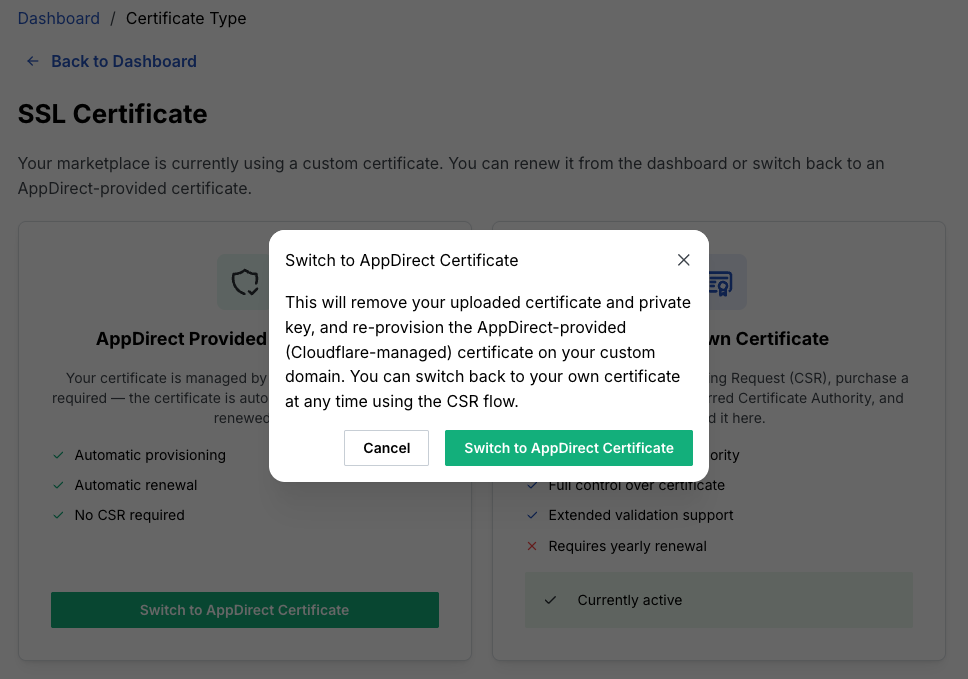Click the Extended validation support text
The height and width of the screenshot is (679, 968).
click(641, 515)
